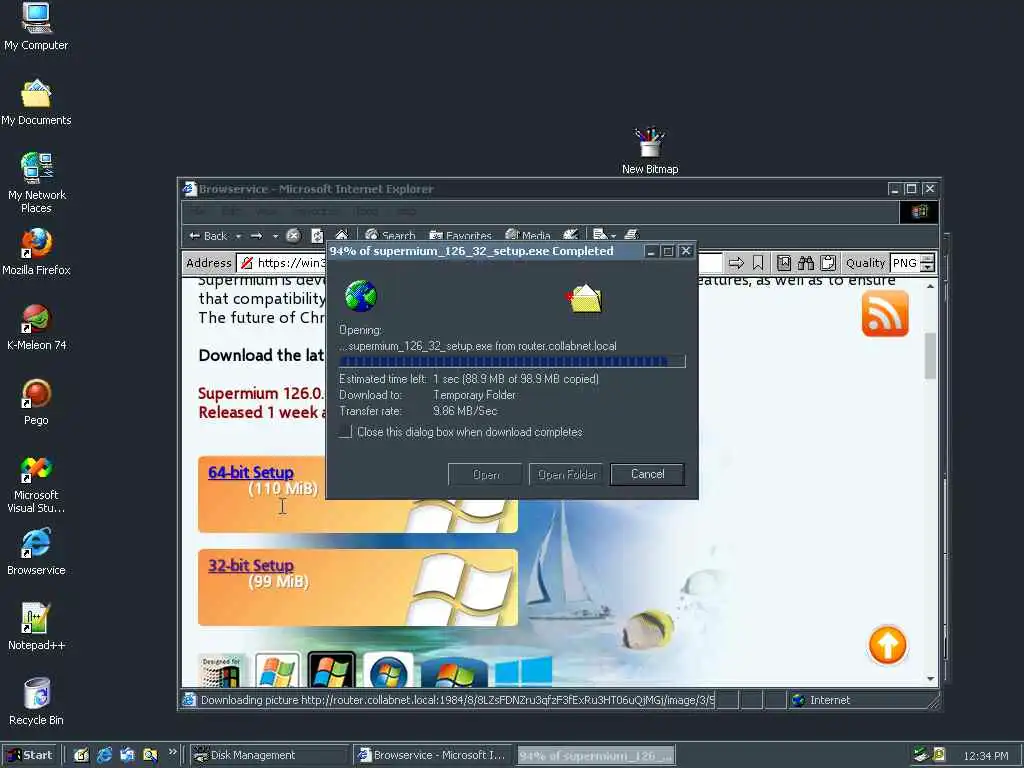The width and height of the screenshot is (1024, 768).
Task: Click the bookmark icon in Browservice bar
Action: (x=758, y=263)
